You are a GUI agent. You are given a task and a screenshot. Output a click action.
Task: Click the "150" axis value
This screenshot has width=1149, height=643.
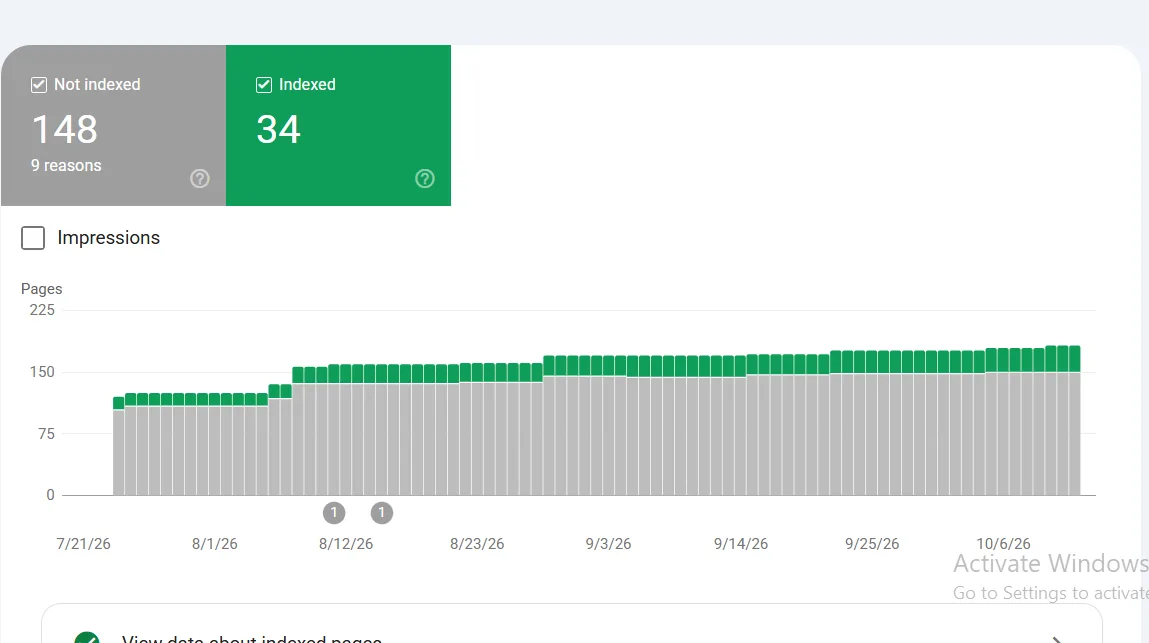tap(42, 372)
